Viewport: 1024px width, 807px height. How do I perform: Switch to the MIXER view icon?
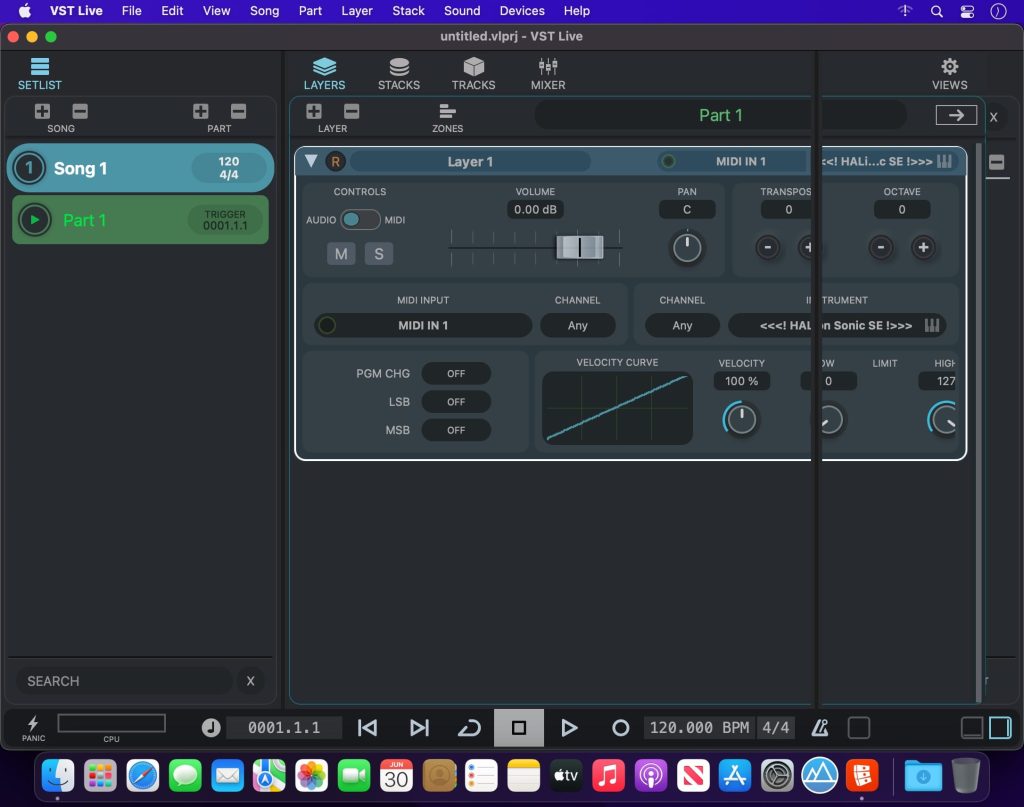click(547, 72)
